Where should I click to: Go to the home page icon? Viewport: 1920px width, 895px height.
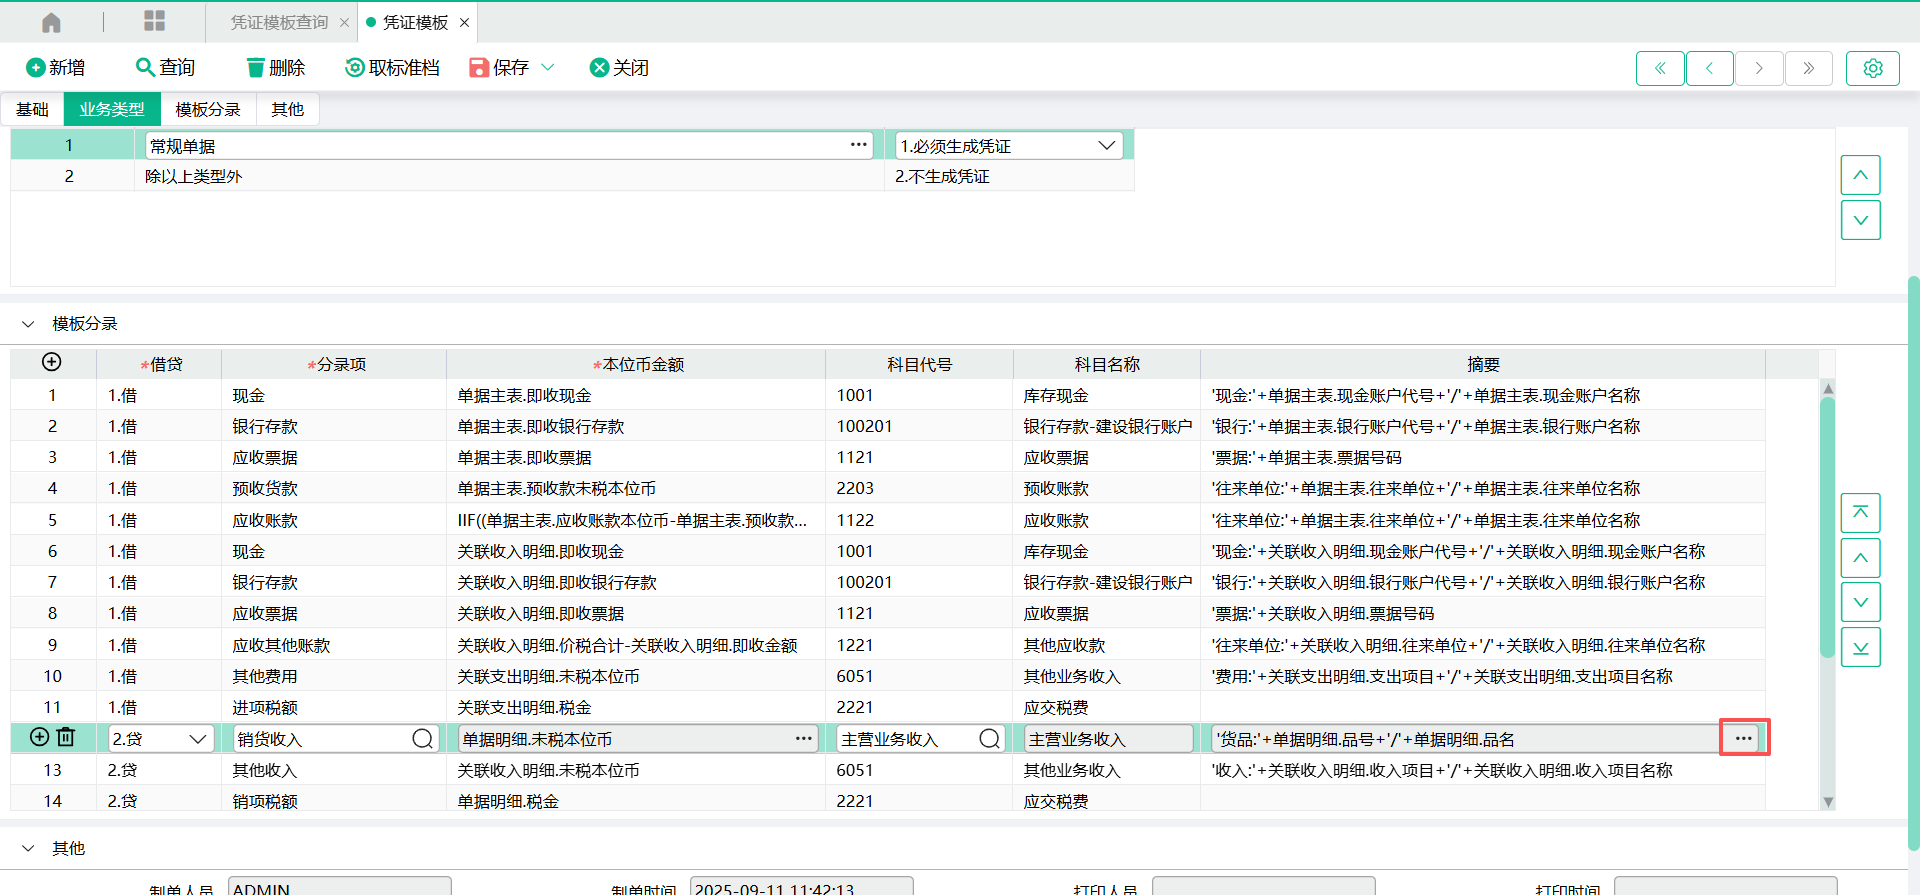[52, 22]
